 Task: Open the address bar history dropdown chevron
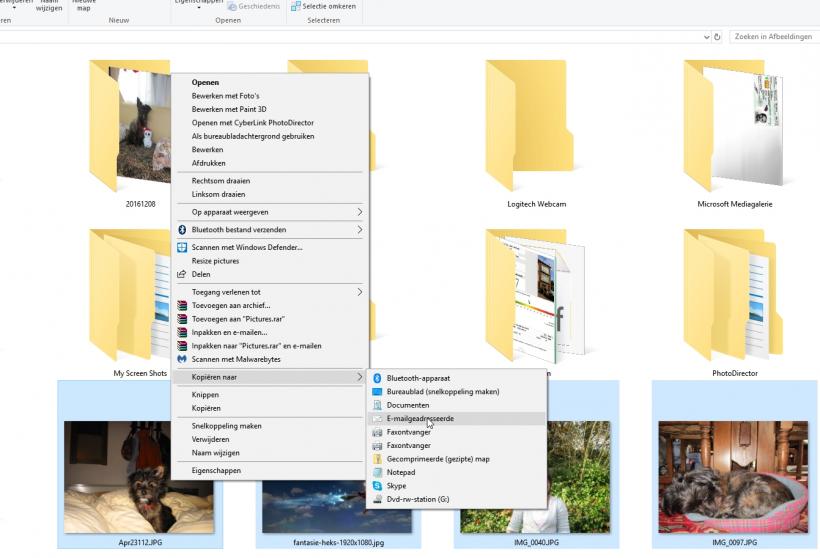(x=705, y=37)
